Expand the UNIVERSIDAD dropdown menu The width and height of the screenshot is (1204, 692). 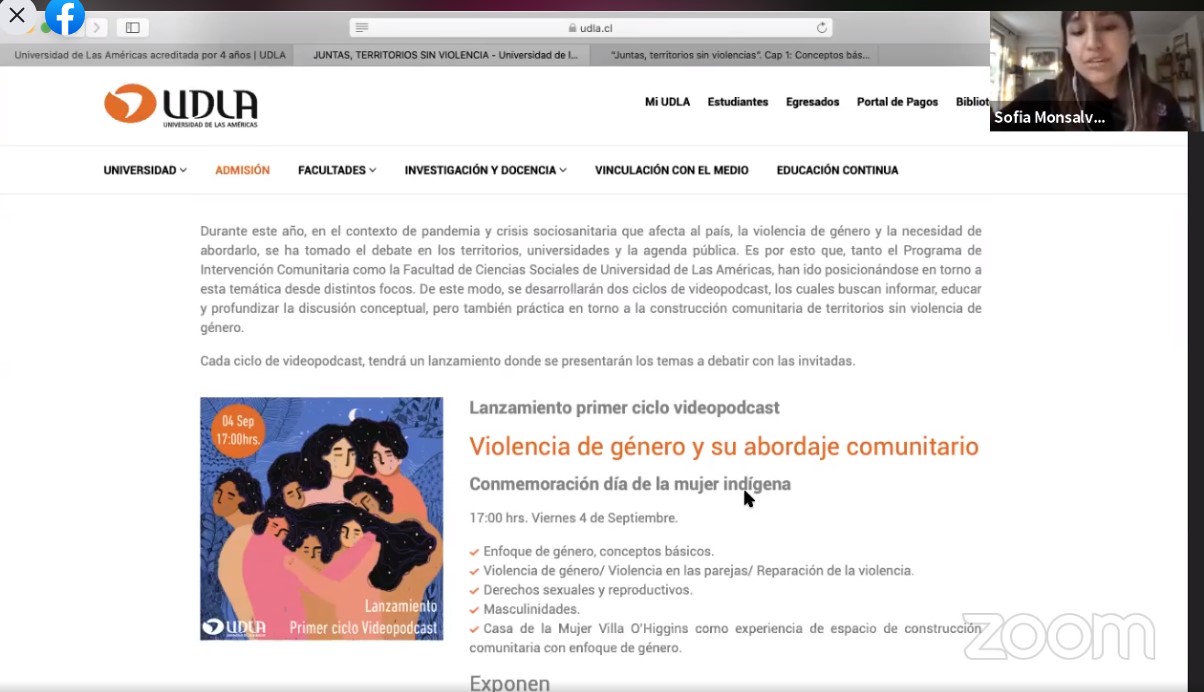(145, 170)
